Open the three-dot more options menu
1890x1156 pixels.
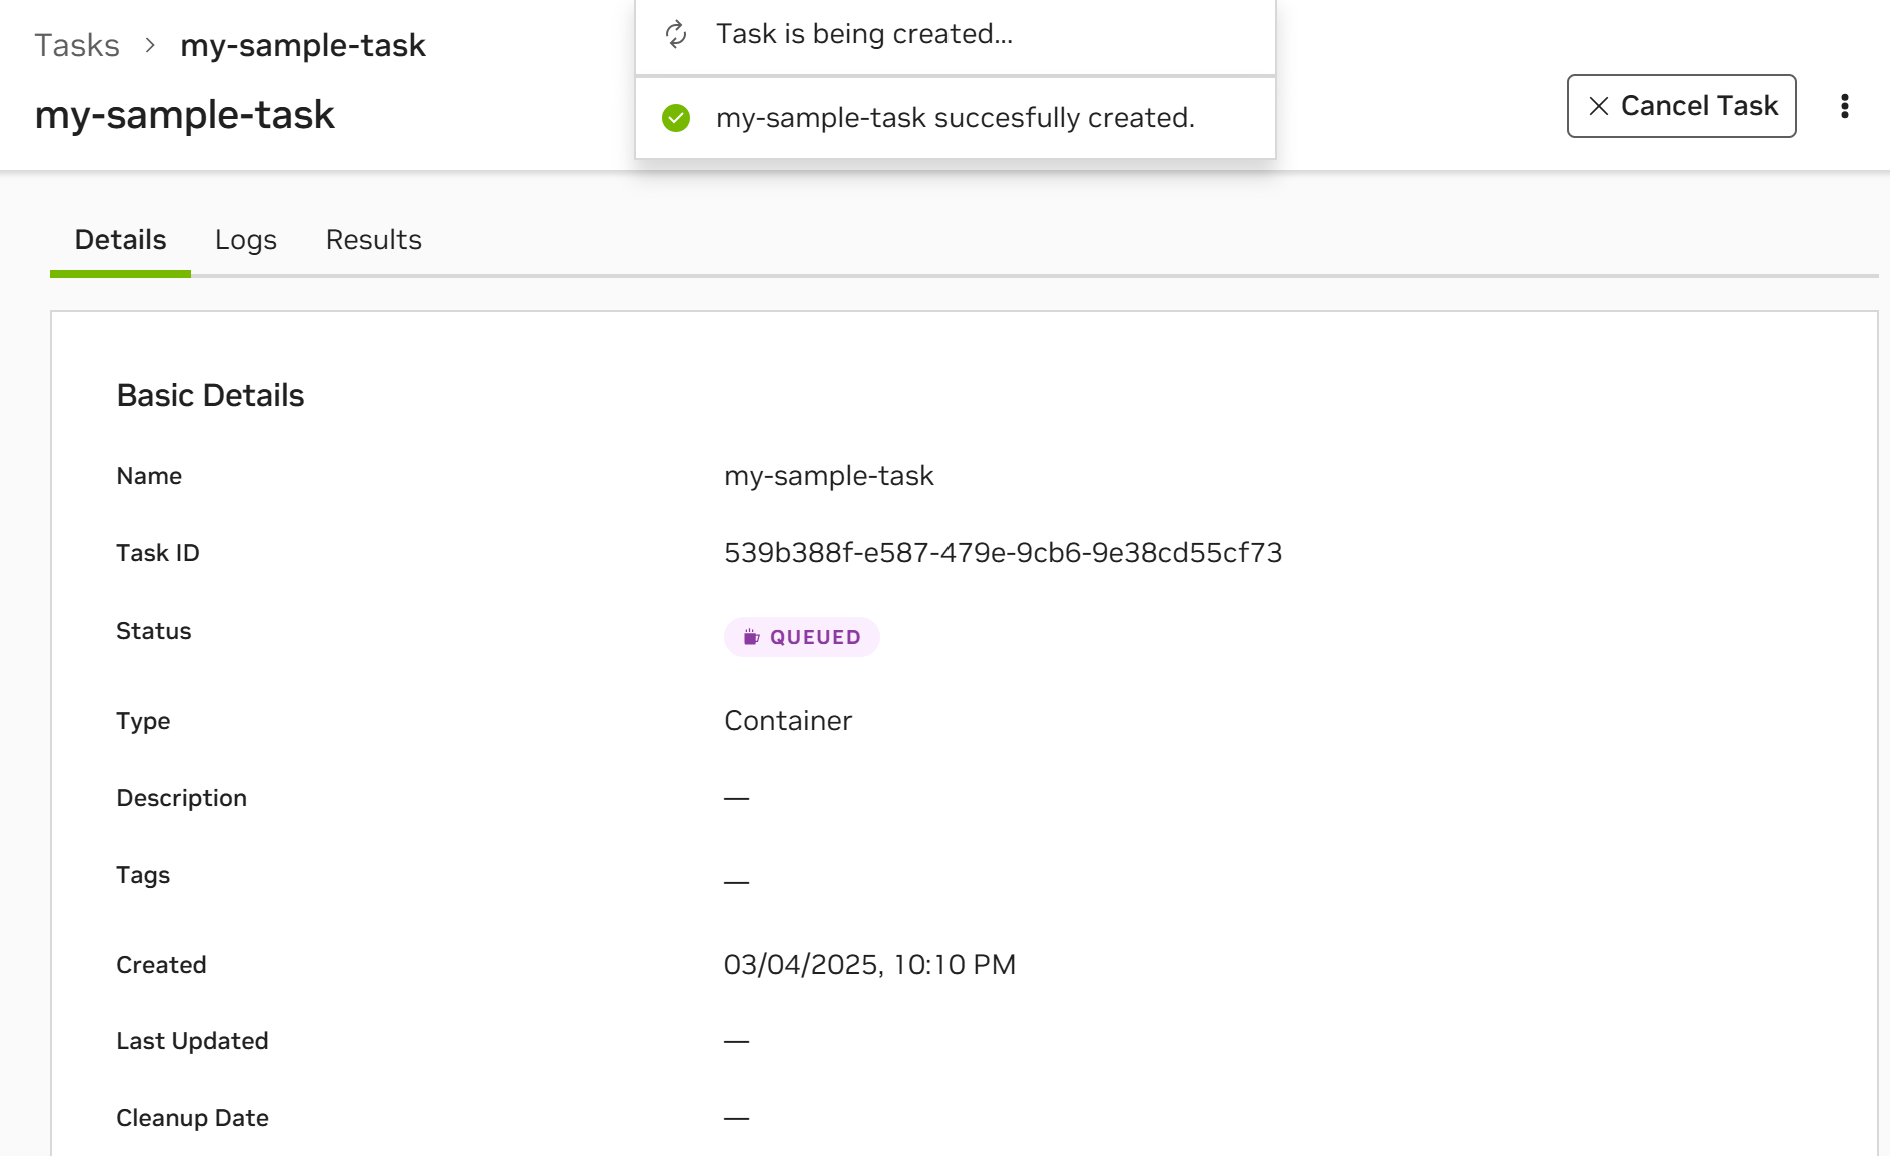pos(1844,106)
